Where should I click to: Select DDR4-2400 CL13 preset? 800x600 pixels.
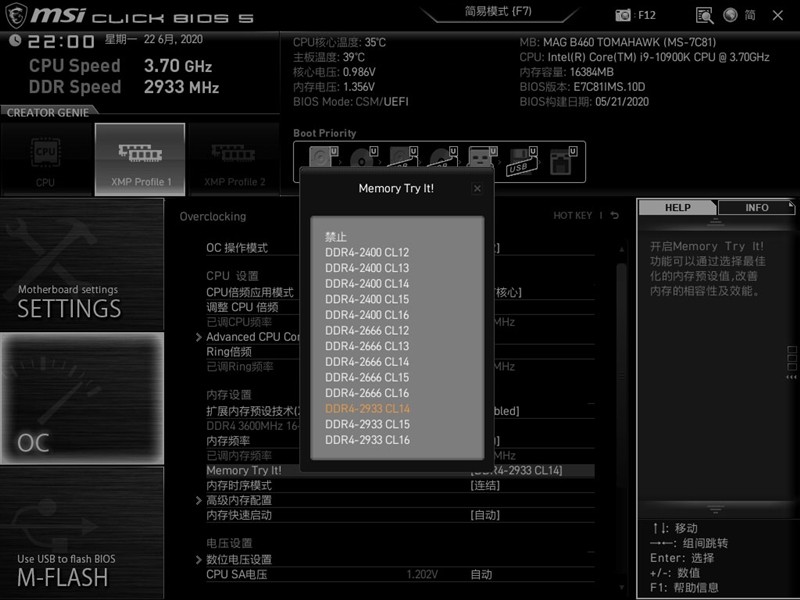click(x=367, y=268)
